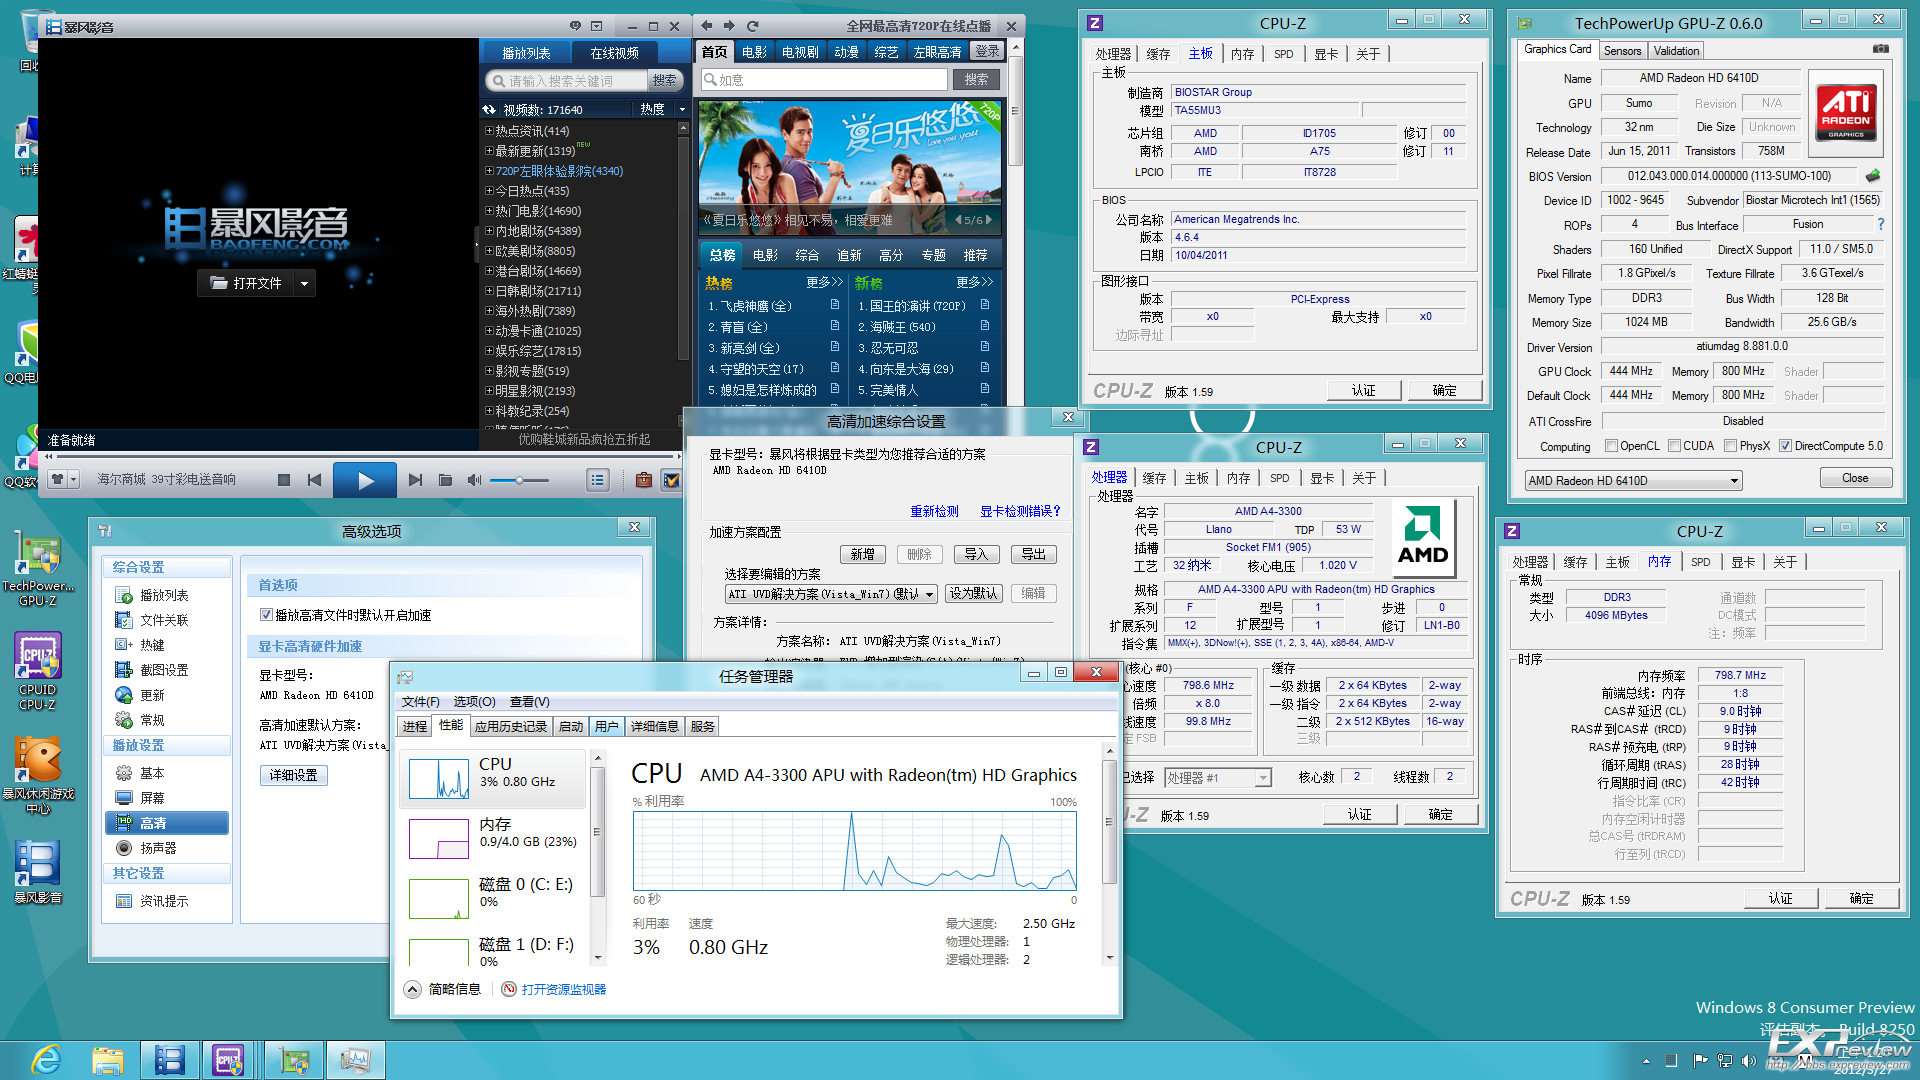Select 扬声器 in advanced options sidebar

pos(159,848)
